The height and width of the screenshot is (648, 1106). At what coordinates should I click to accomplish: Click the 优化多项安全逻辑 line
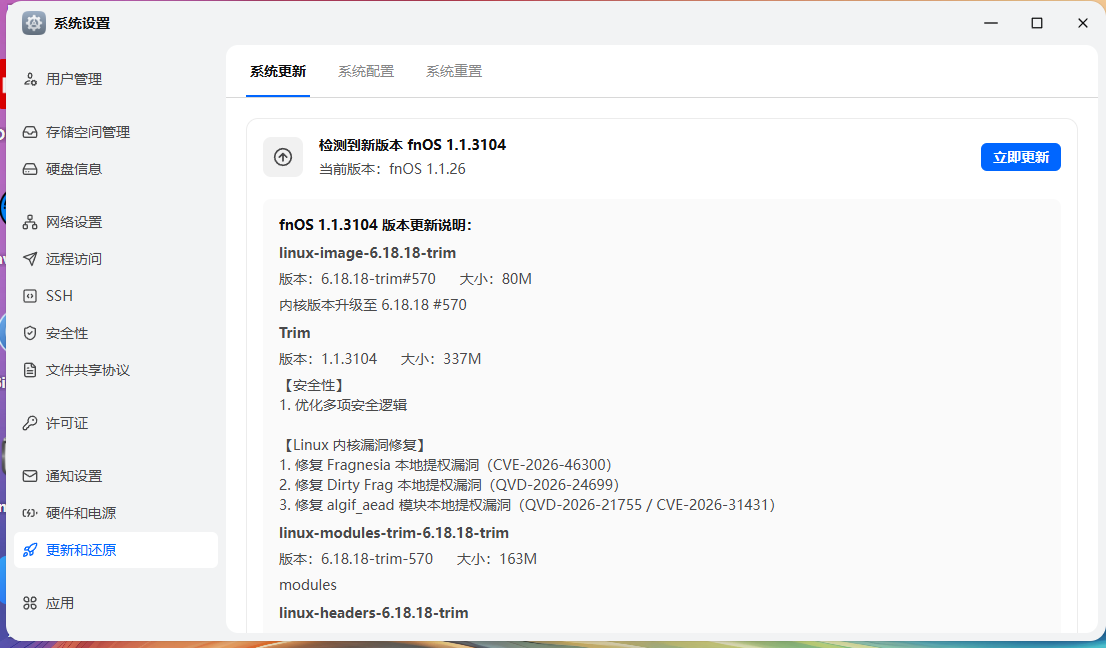click(x=343, y=405)
